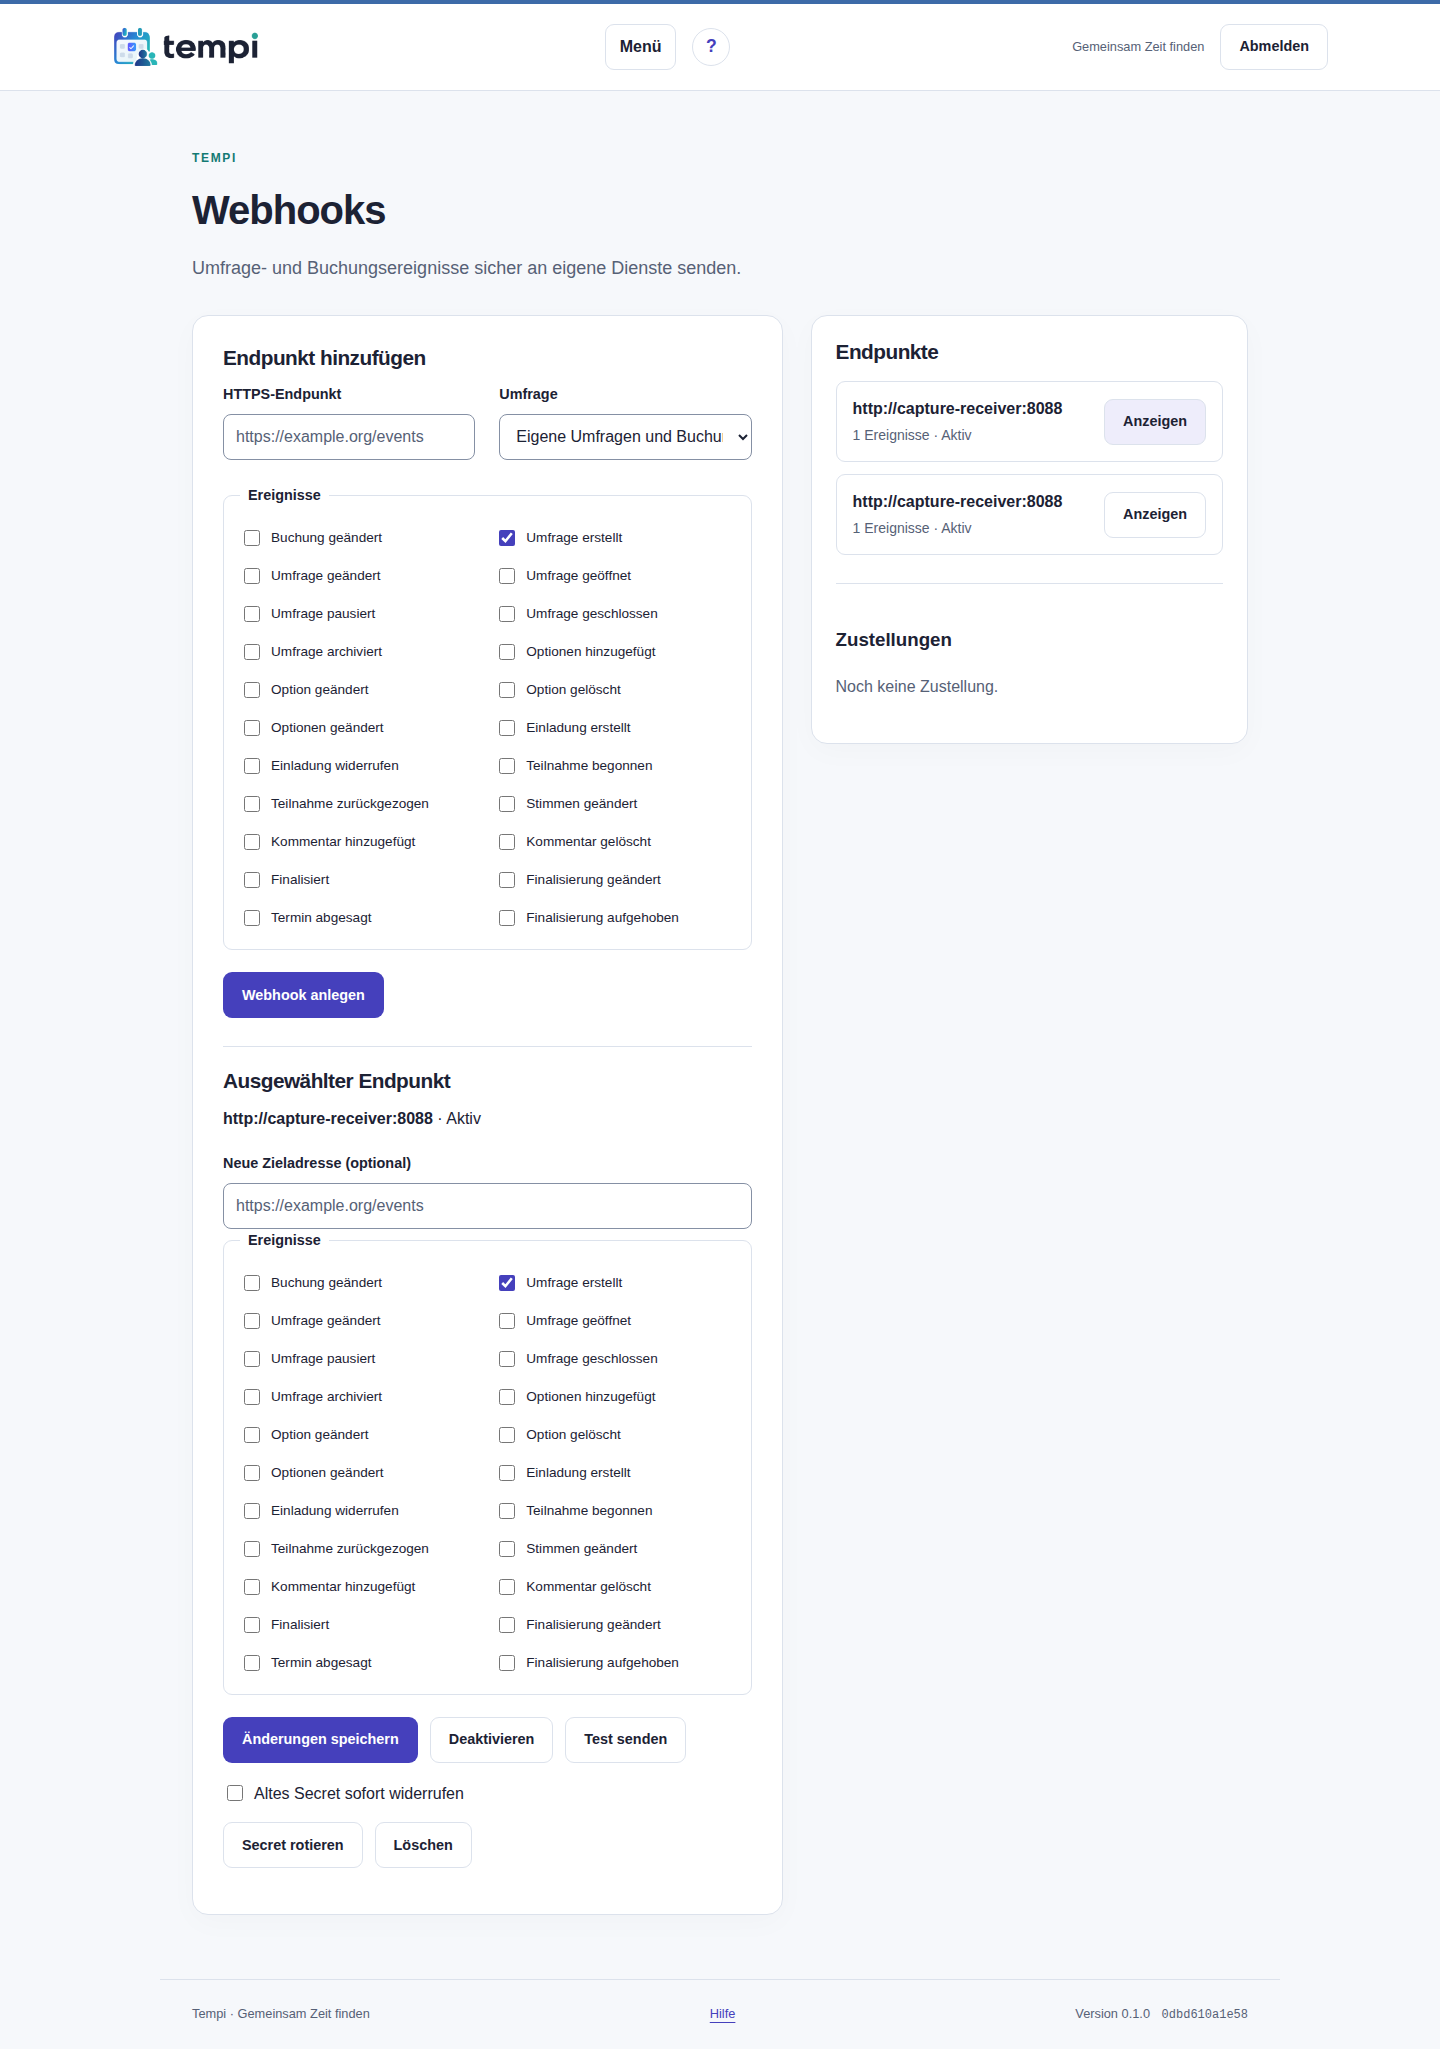Click the Webhook anlegen button
The image size is (1440, 2049).
(303, 995)
